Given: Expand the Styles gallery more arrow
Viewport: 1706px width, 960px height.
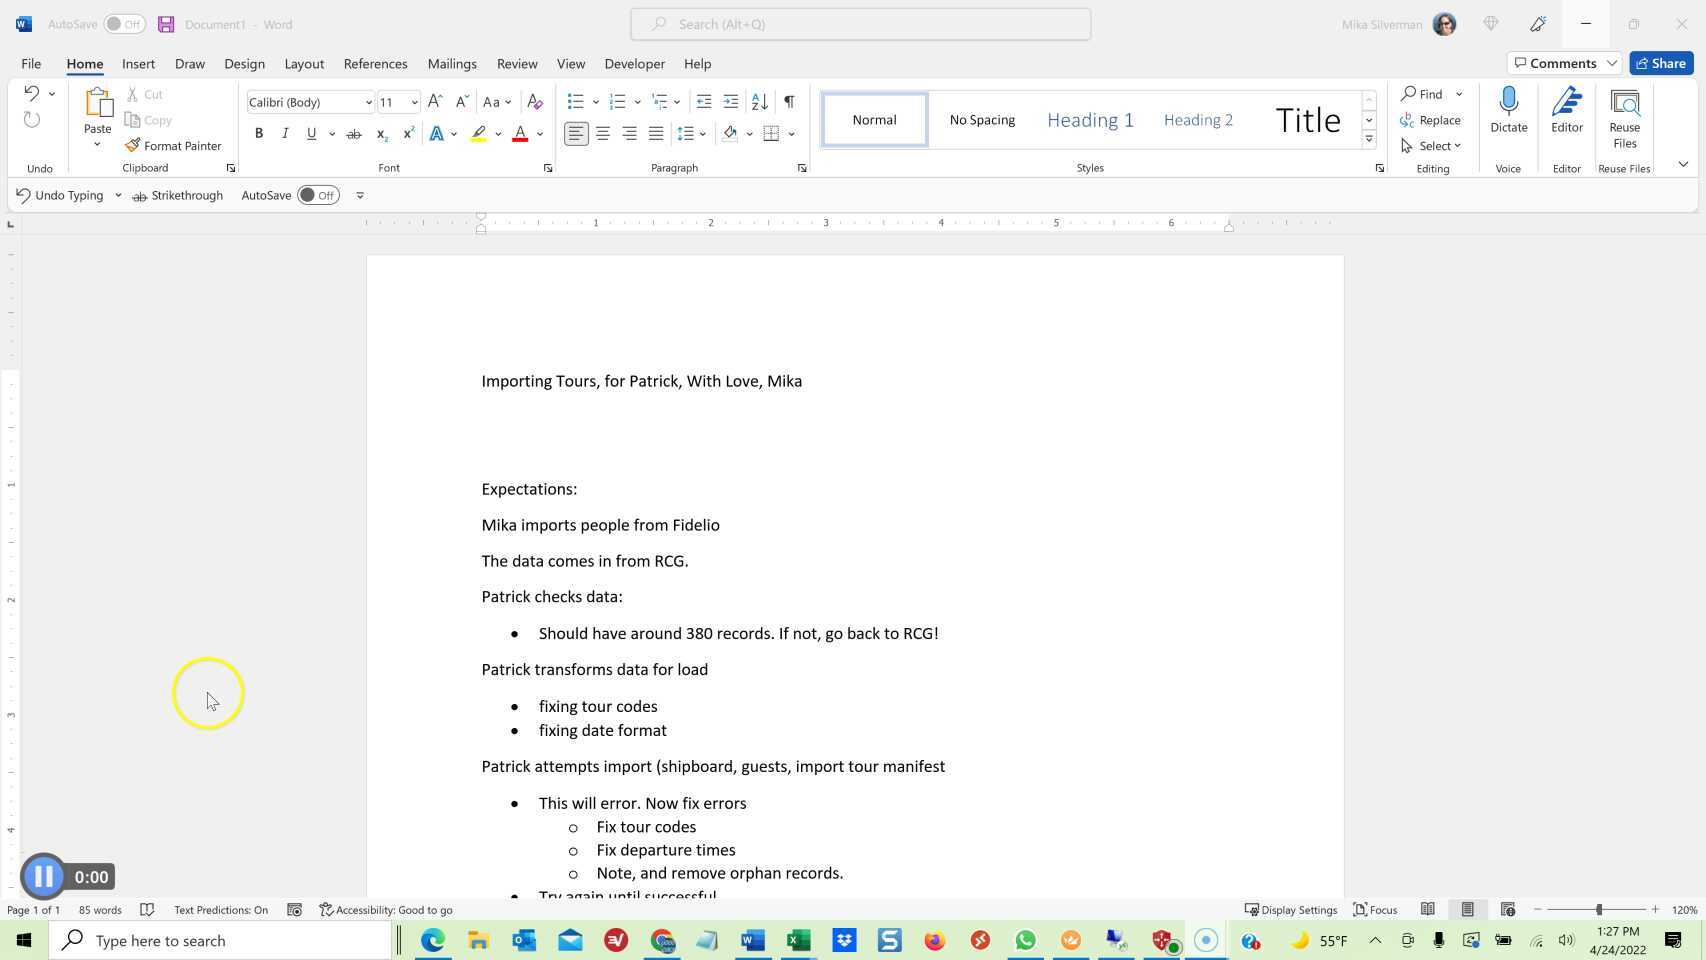Looking at the screenshot, I should [1369, 140].
